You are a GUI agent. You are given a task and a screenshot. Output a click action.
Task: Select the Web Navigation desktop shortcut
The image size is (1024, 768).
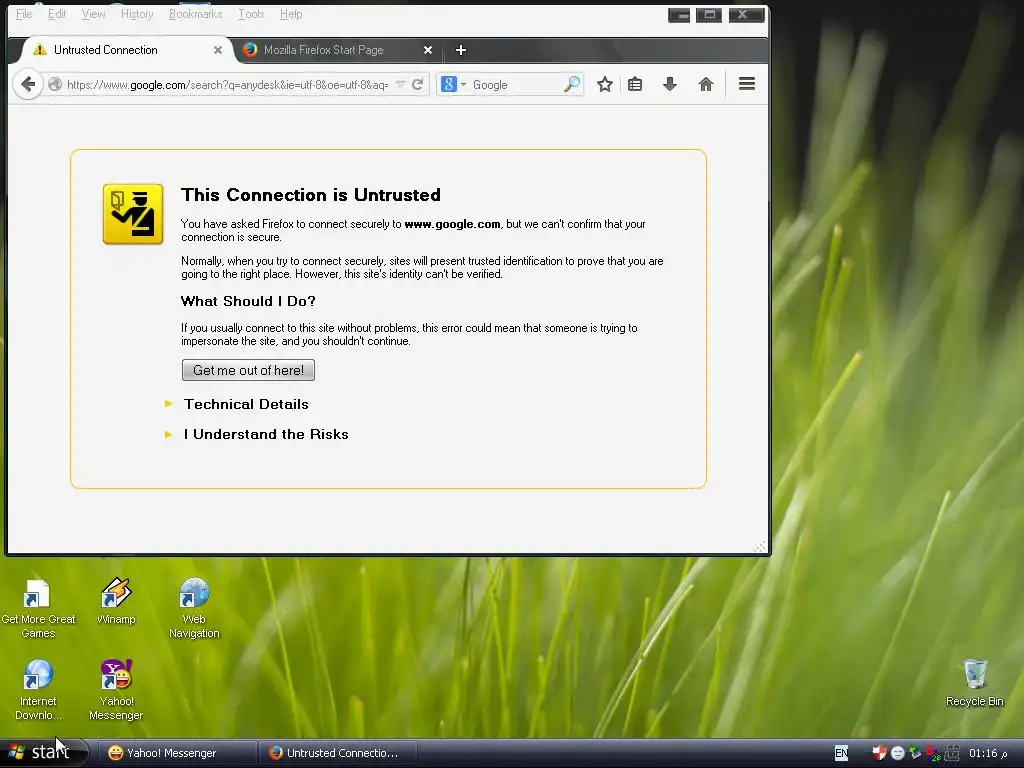[x=194, y=609]
